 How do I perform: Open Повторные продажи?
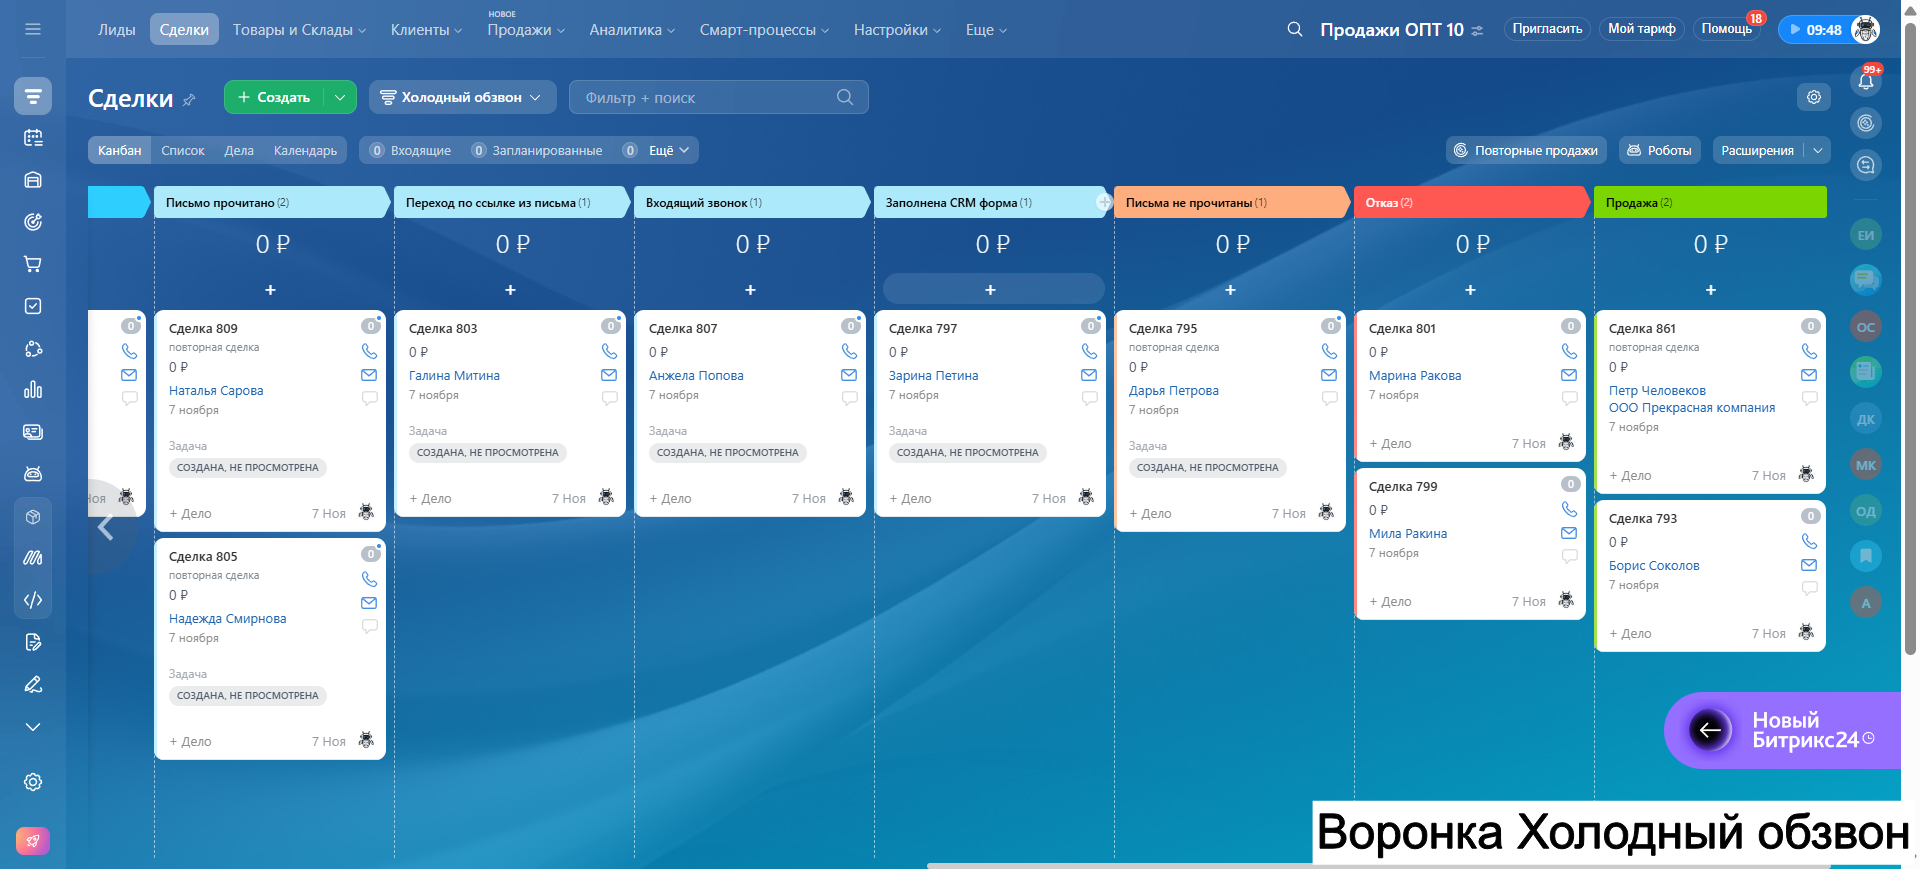pos(1526,151)
